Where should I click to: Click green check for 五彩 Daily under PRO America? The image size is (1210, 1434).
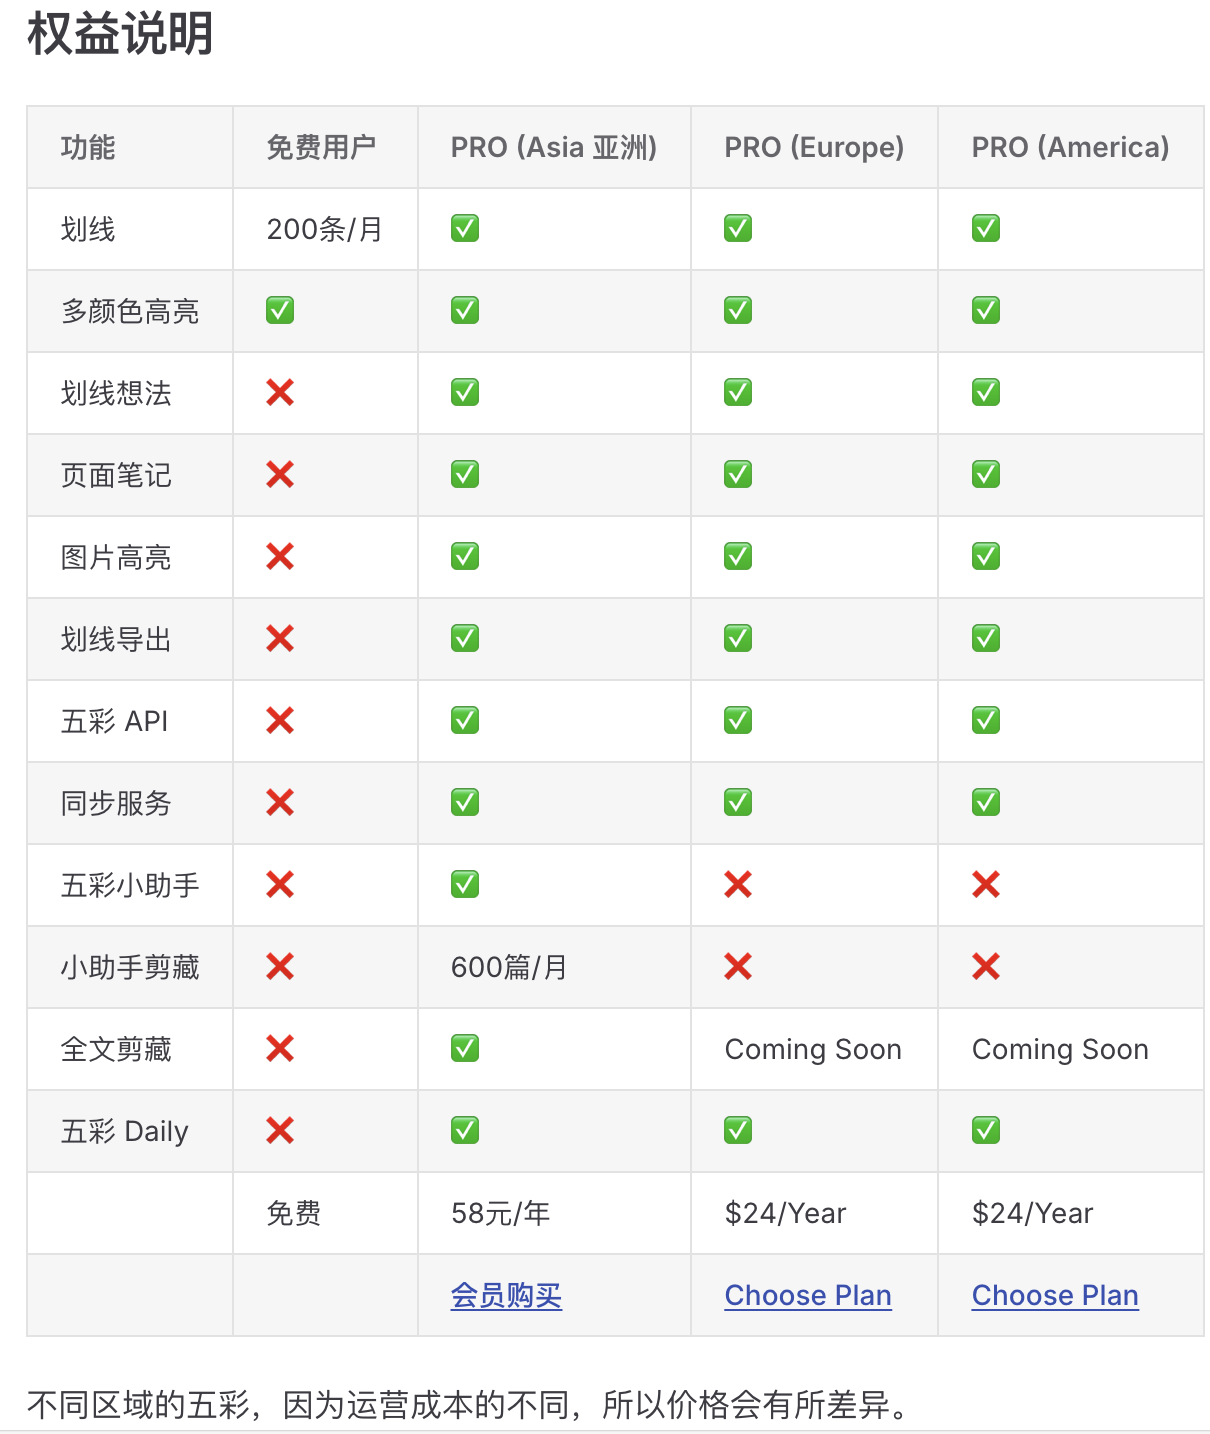[986, 1131]
